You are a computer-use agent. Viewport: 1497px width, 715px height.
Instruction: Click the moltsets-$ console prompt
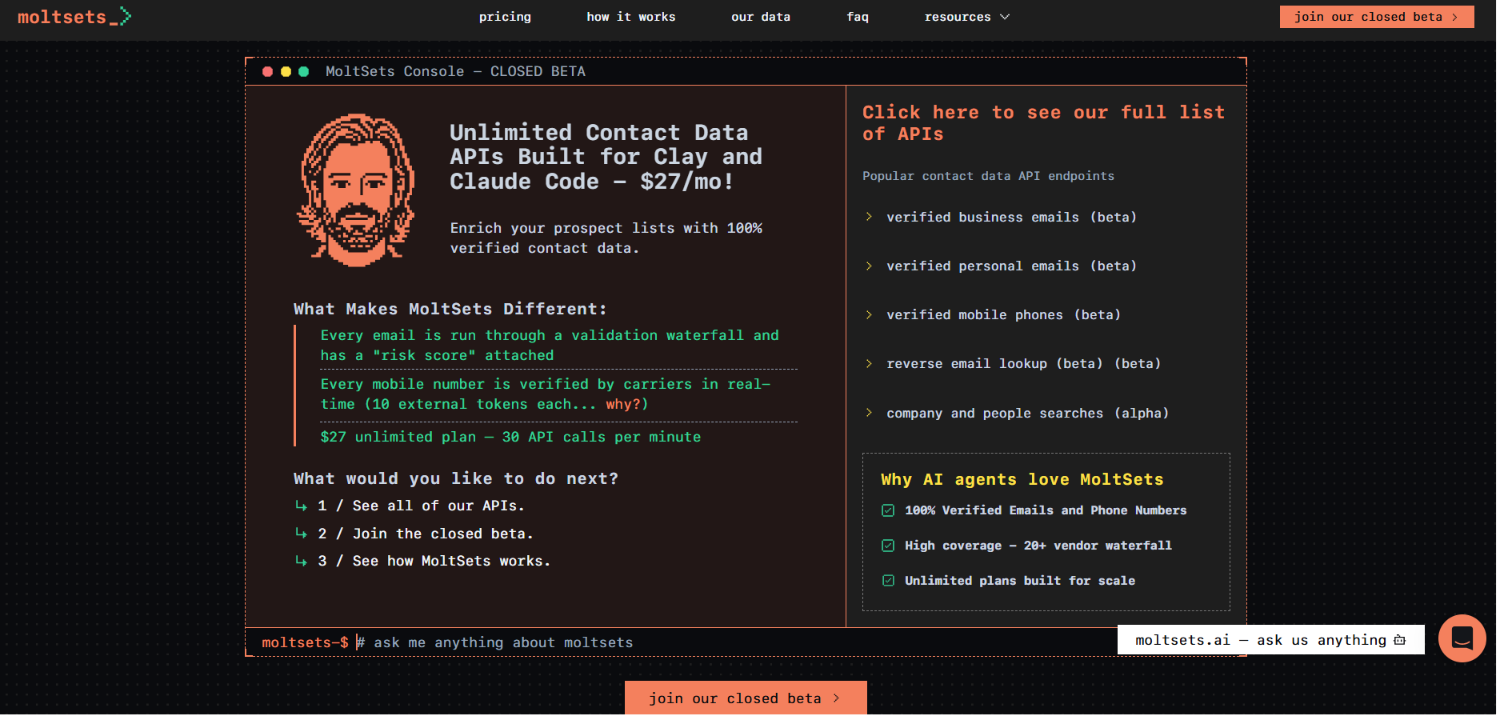[x=305, y=642]
